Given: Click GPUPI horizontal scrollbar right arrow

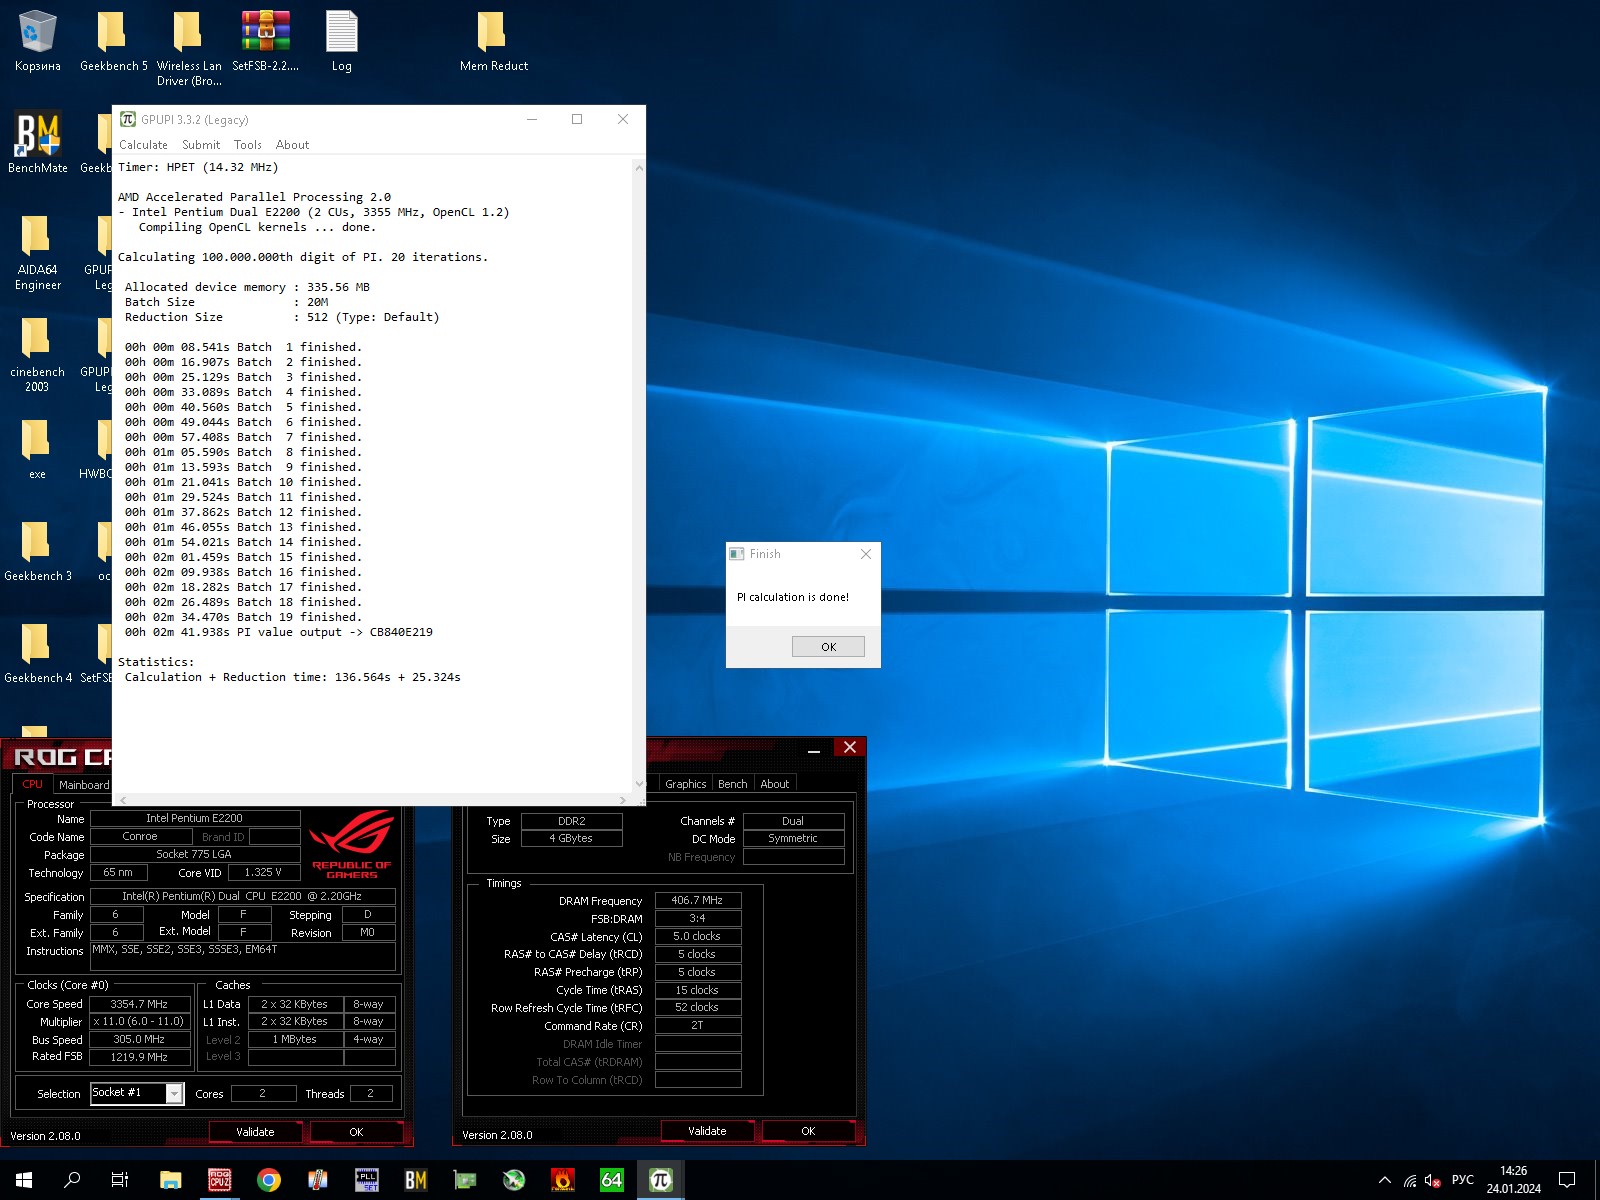Looking at the screenshot, I should (623, 799).
